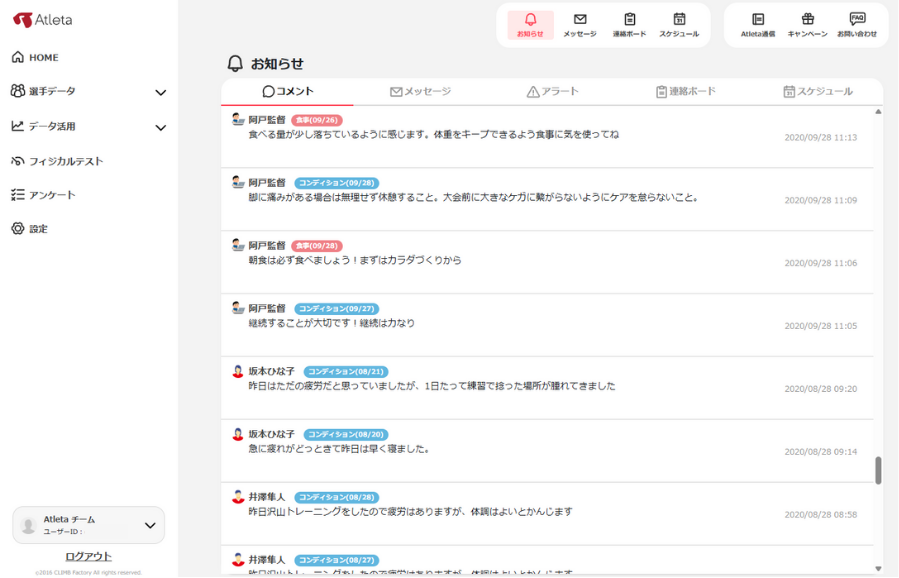Click the user avatar in account box
899x578 pixels.
click(28, 525)
